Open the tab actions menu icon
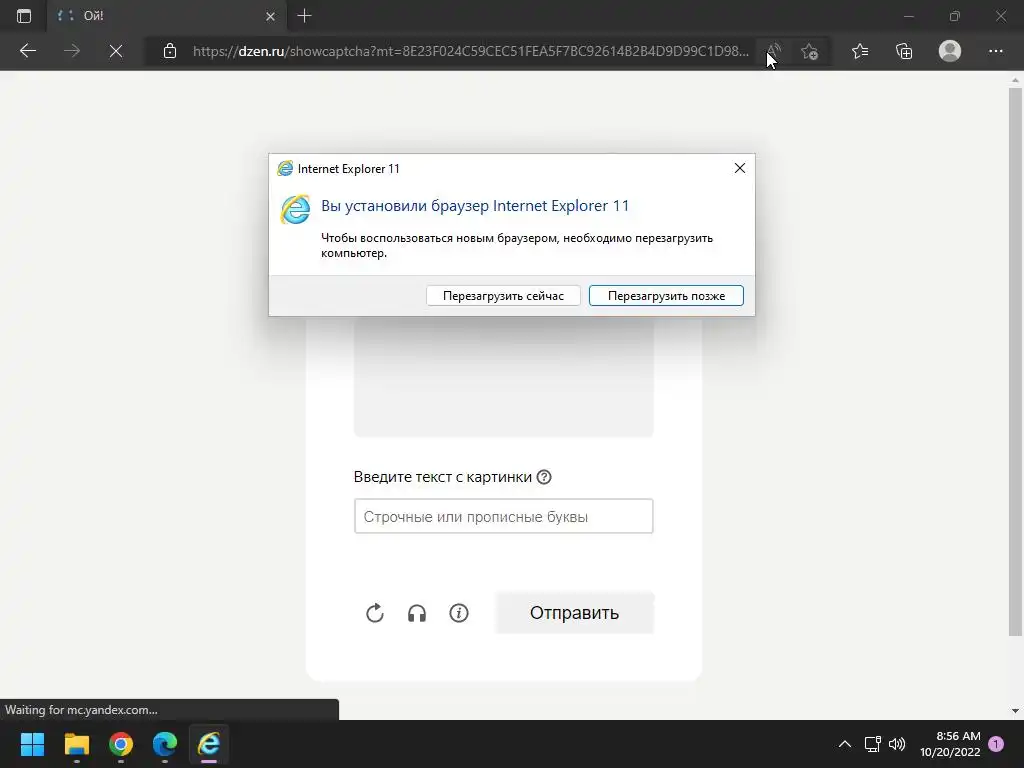 24,16
